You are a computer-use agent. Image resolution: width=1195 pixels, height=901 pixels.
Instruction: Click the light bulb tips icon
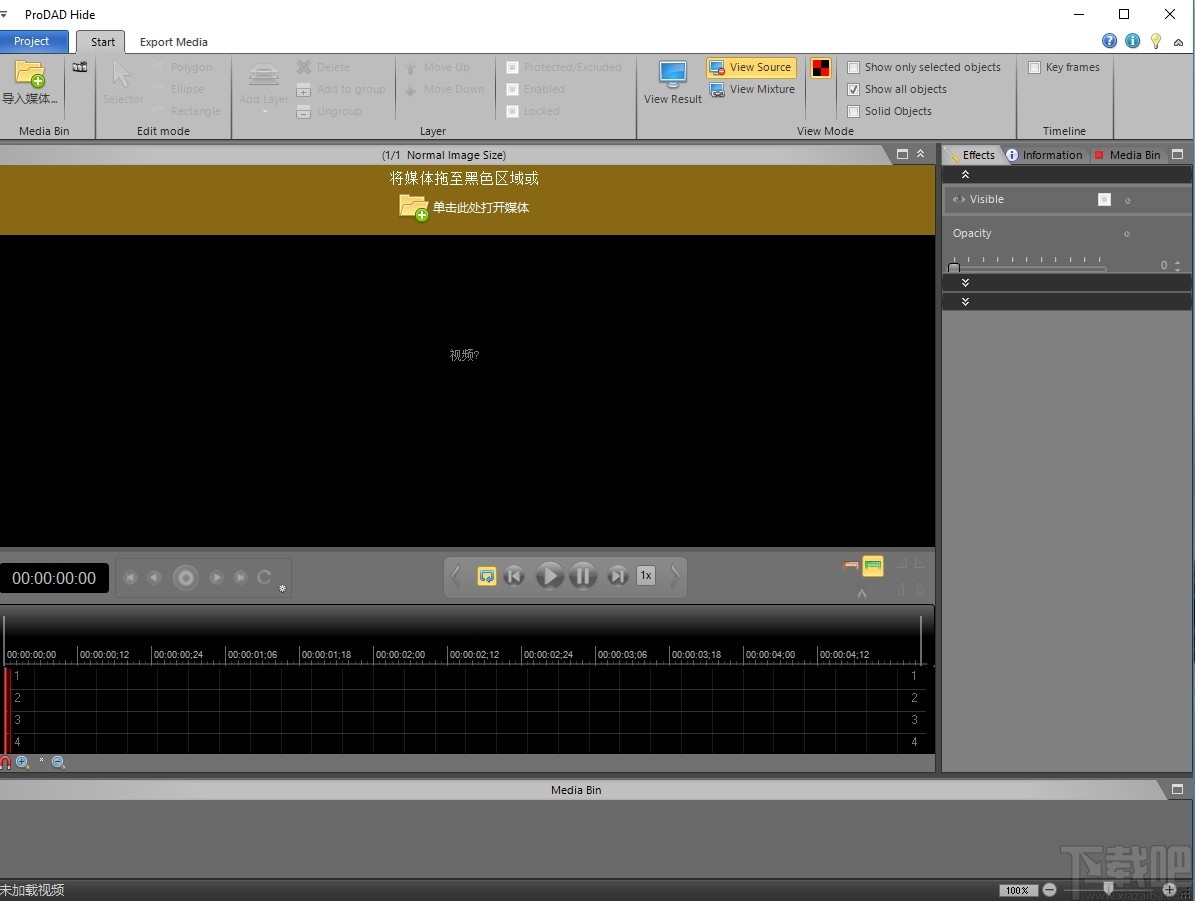point(1156,41)
